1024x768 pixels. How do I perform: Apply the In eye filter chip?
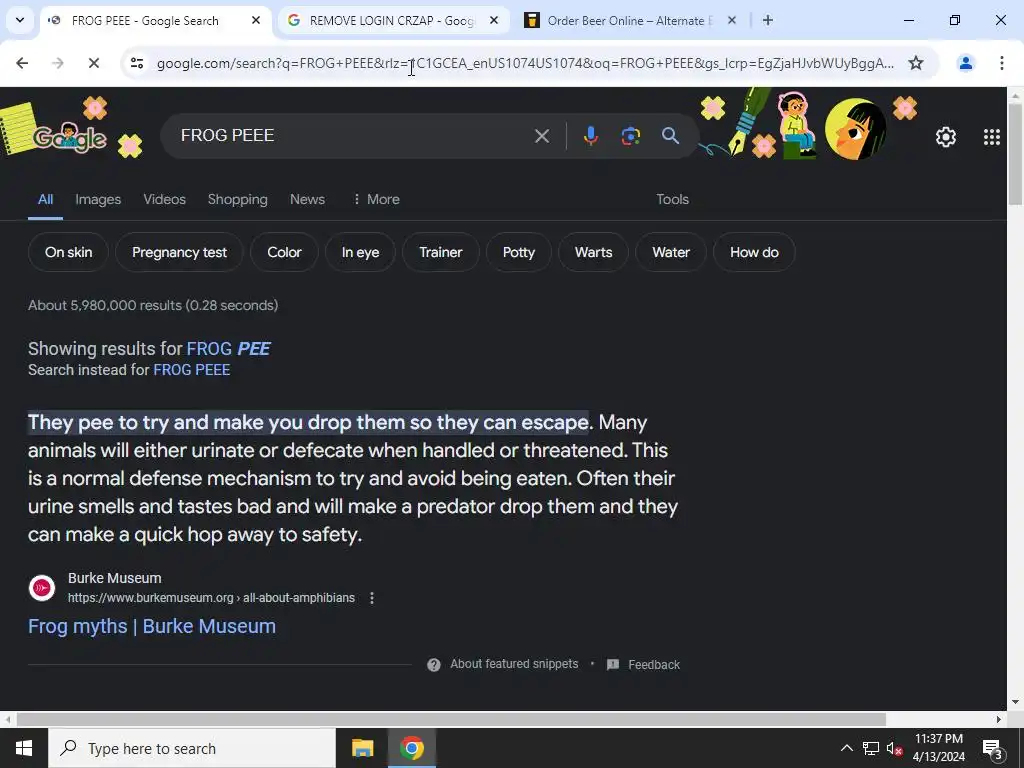[x=360, y=252]
